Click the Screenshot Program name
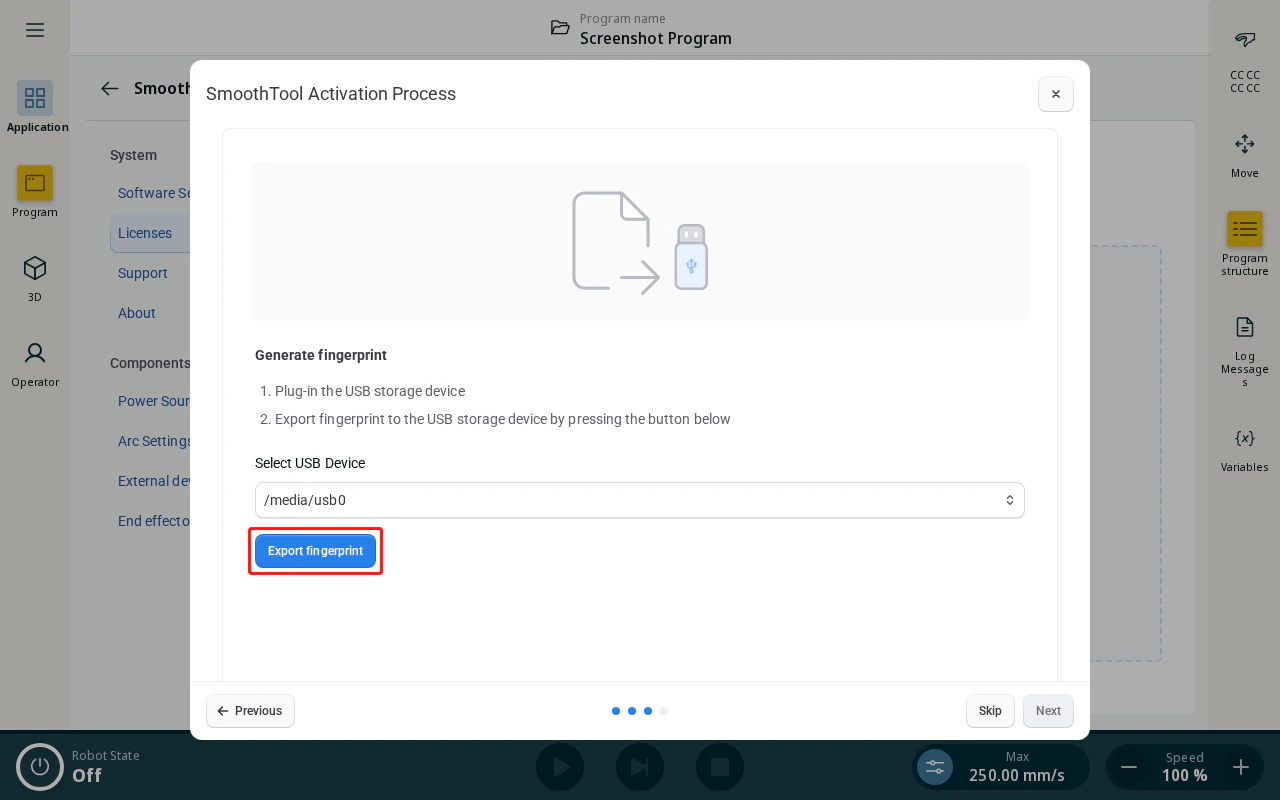Image resolution: width=1280 pixels, height=800 pixels. coord(656,38)
